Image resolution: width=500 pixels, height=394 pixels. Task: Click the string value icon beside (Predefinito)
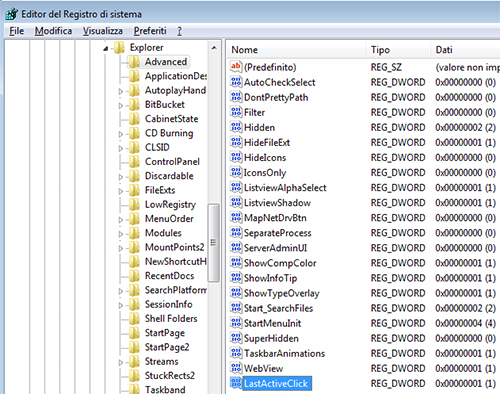coord(236,67)
